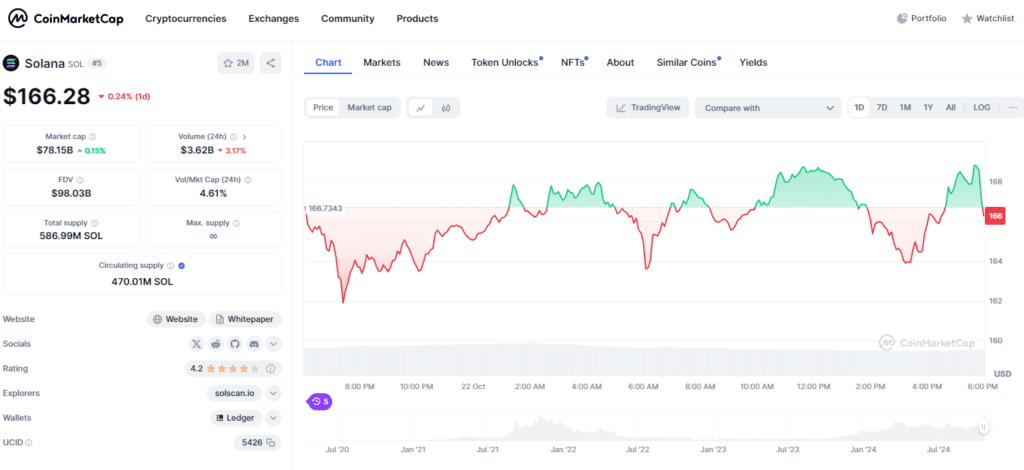Switch to the Similar Coins tab
This screenshot has height=470, width=1024.
[x=688, y=63]
